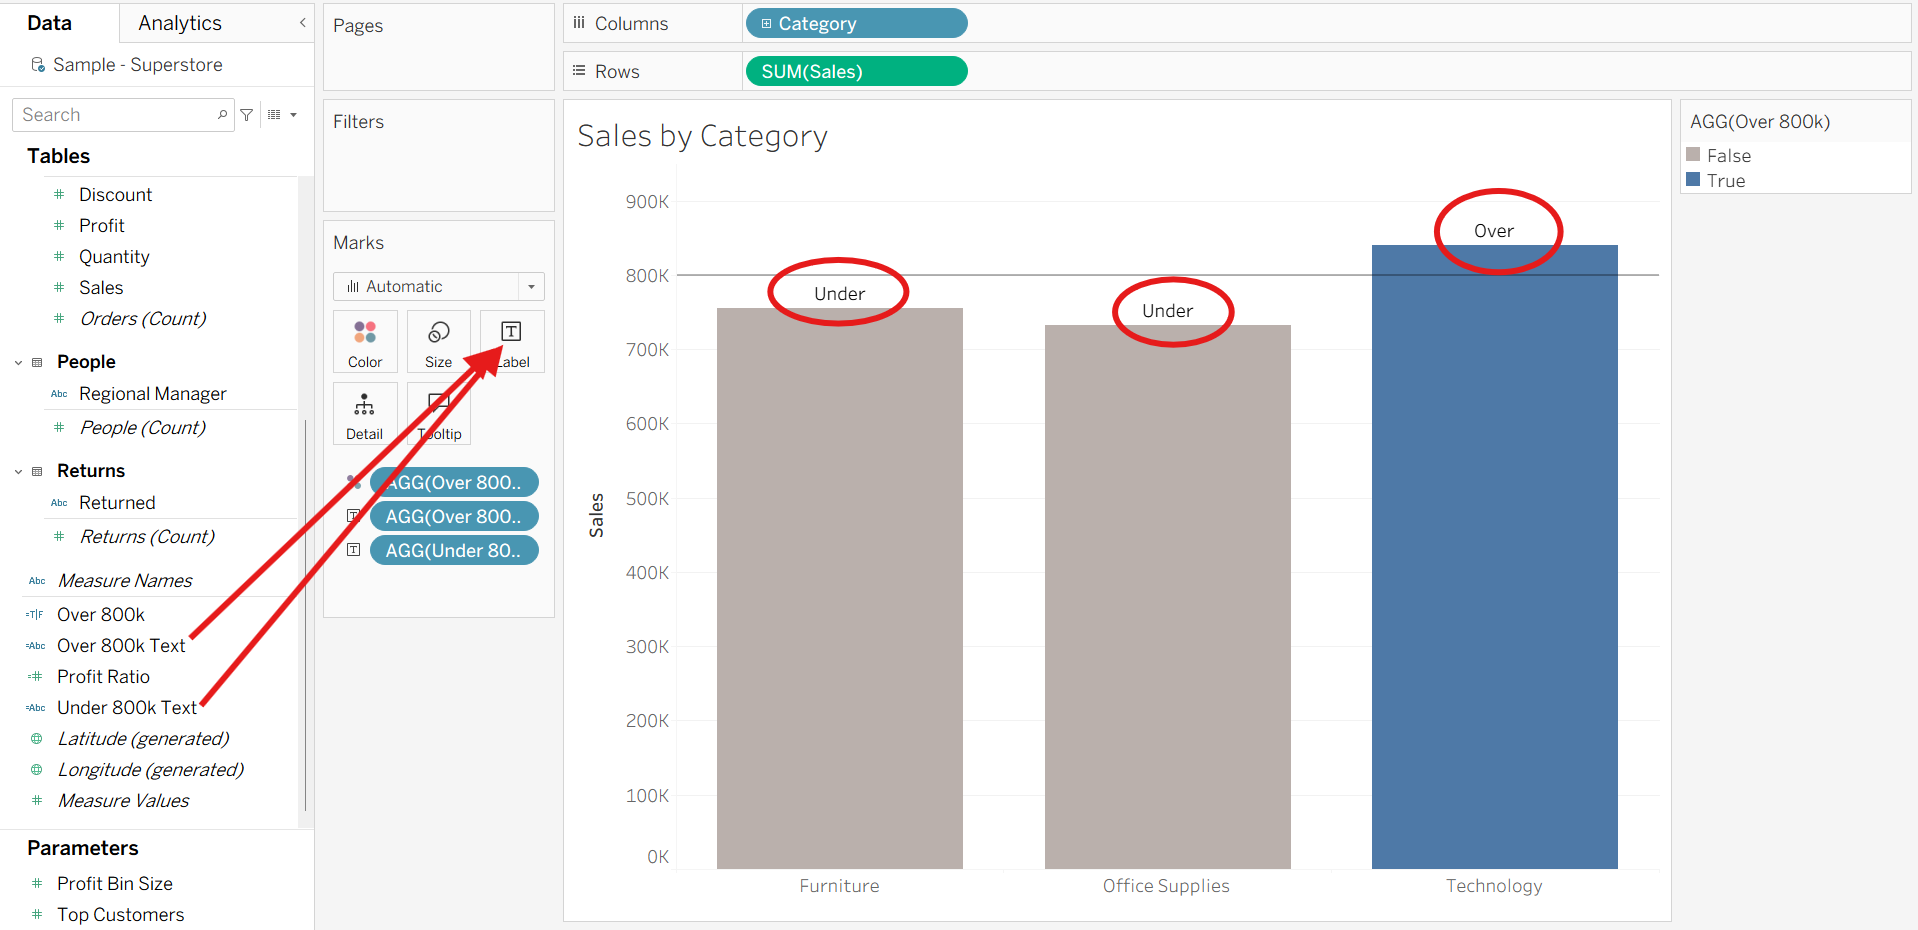Click the Sales by Category chart title
This screenshot has height=930, width=1918.
(702, 136)
